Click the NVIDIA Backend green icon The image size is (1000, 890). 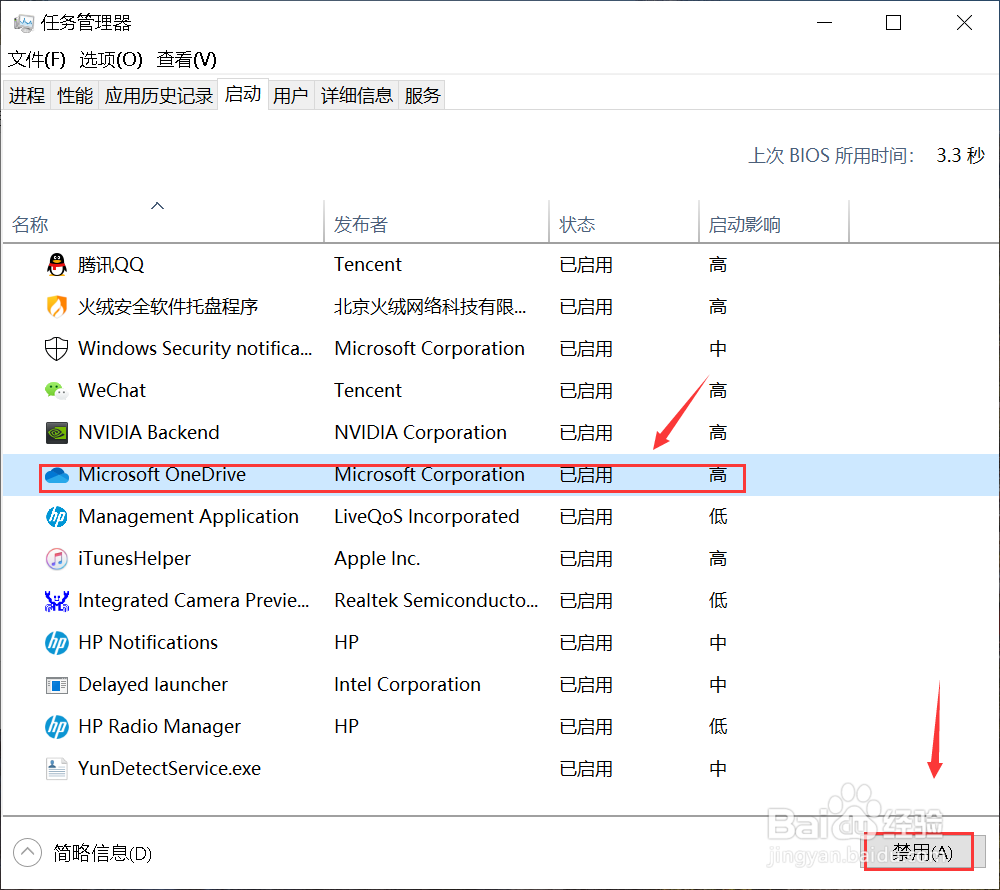click(57, 432)
